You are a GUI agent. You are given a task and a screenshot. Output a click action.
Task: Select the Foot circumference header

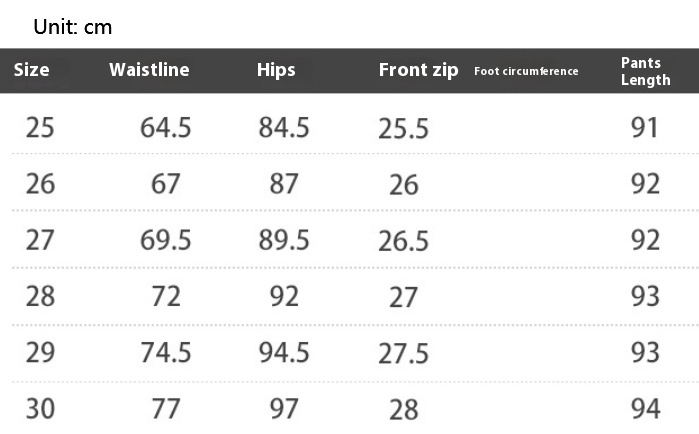click(526, 71)
